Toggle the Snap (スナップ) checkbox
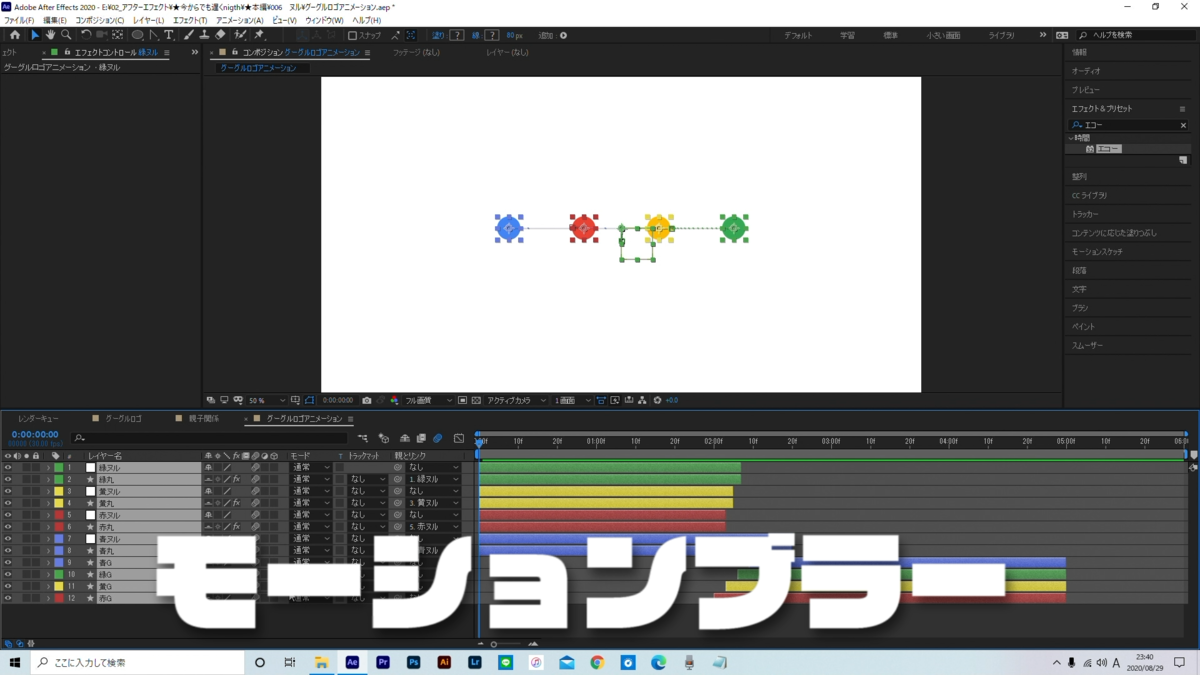This screenshot has height=675, width=1200. point(352,35)
